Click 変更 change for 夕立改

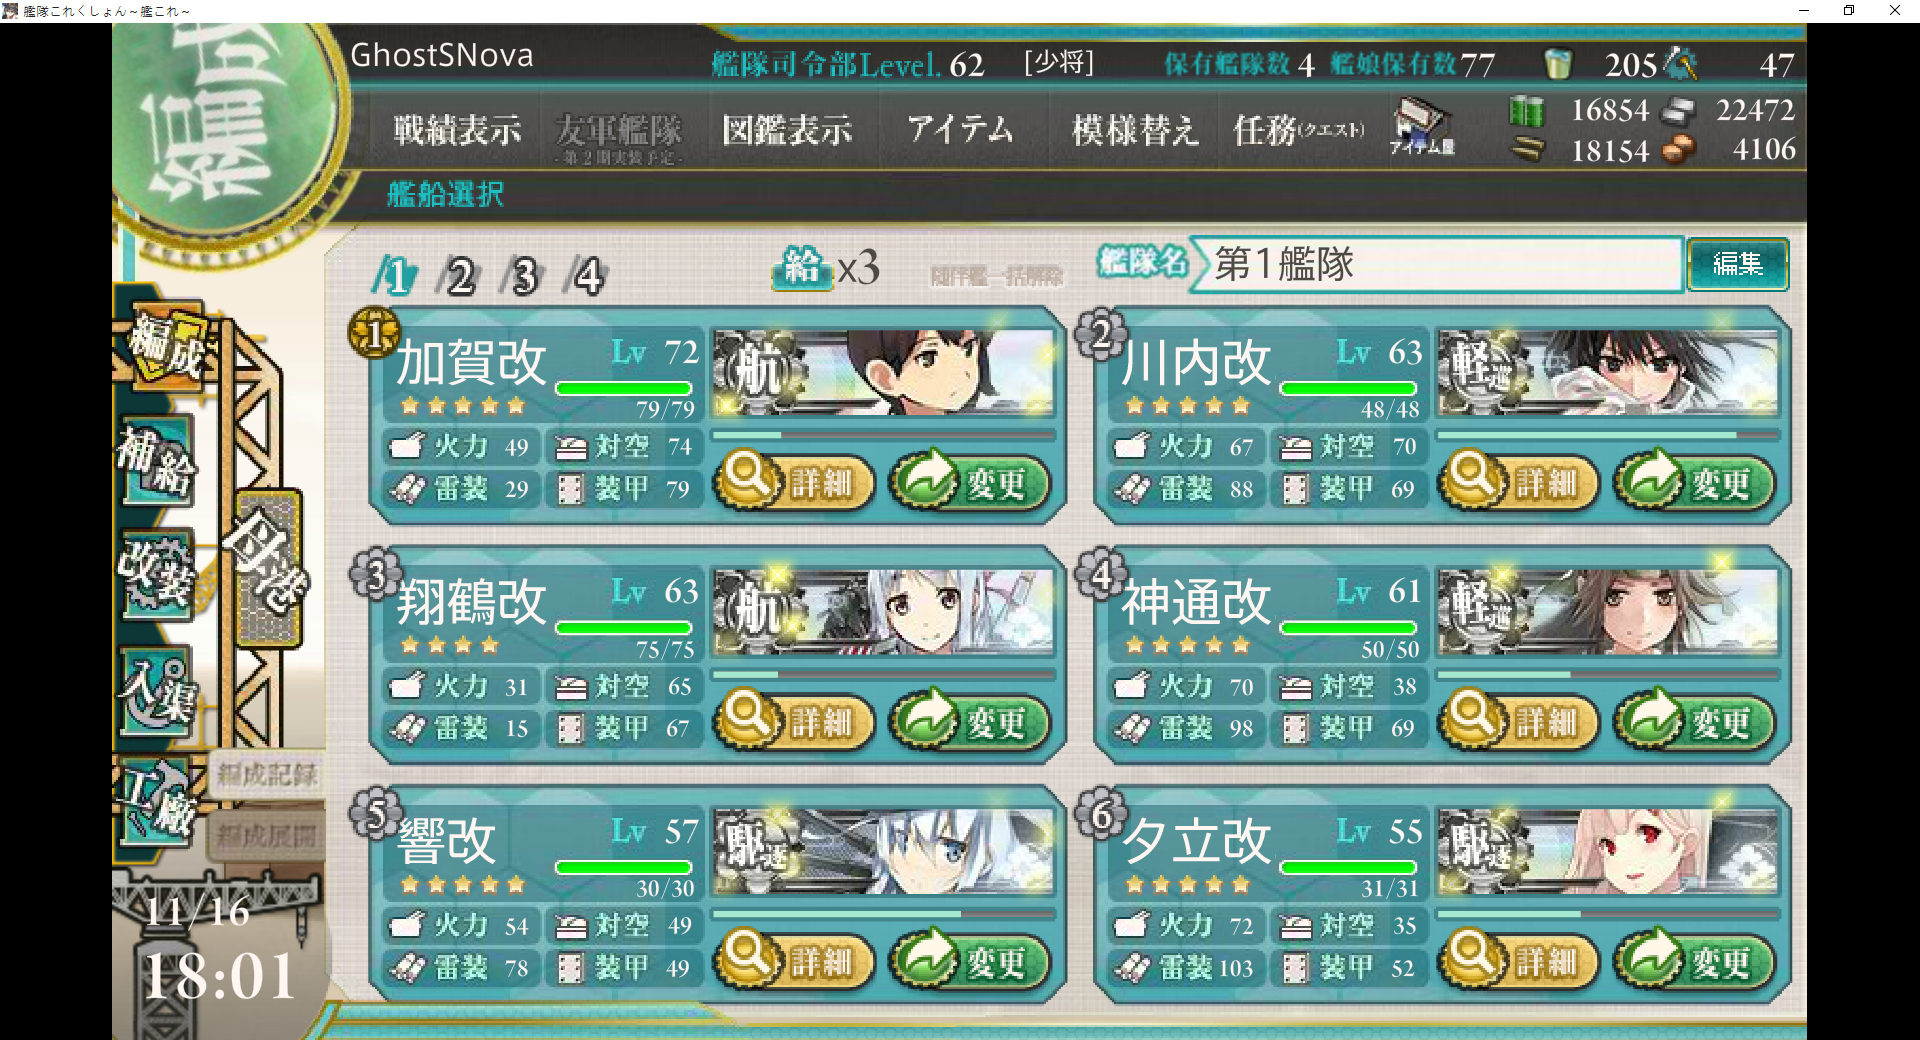click(x=1694, y=961)
